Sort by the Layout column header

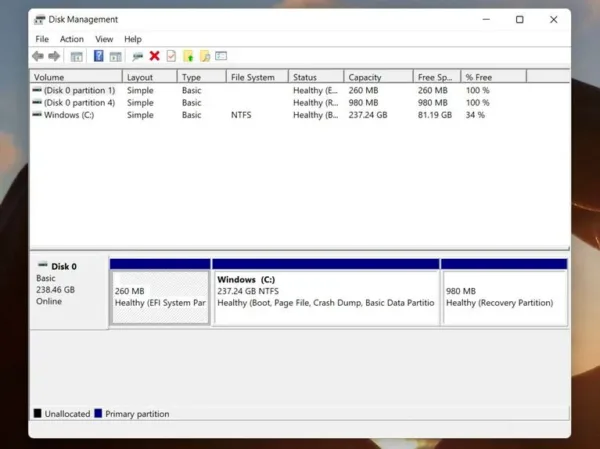click(x=150, y=77)
